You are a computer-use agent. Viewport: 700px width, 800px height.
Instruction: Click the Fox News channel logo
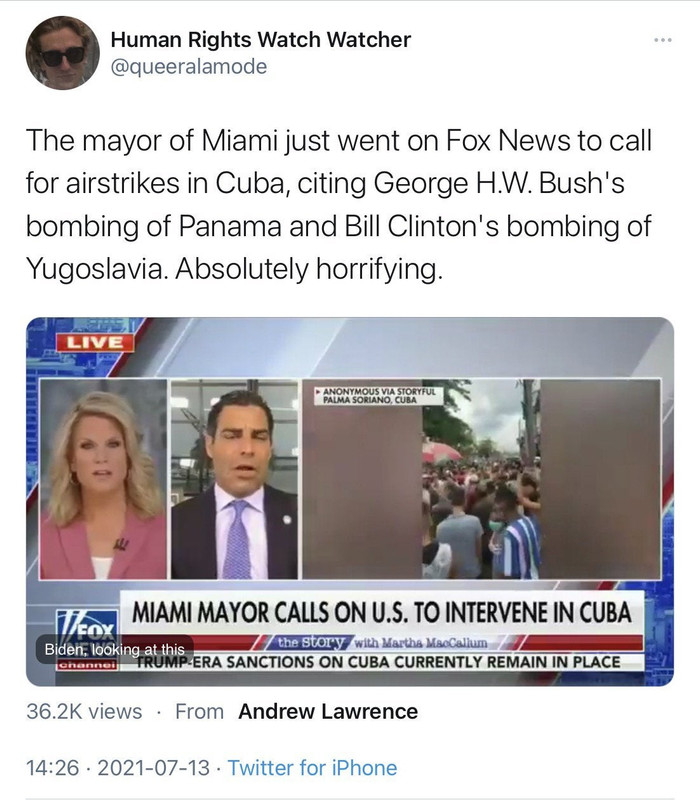click(x=86, y=640)
